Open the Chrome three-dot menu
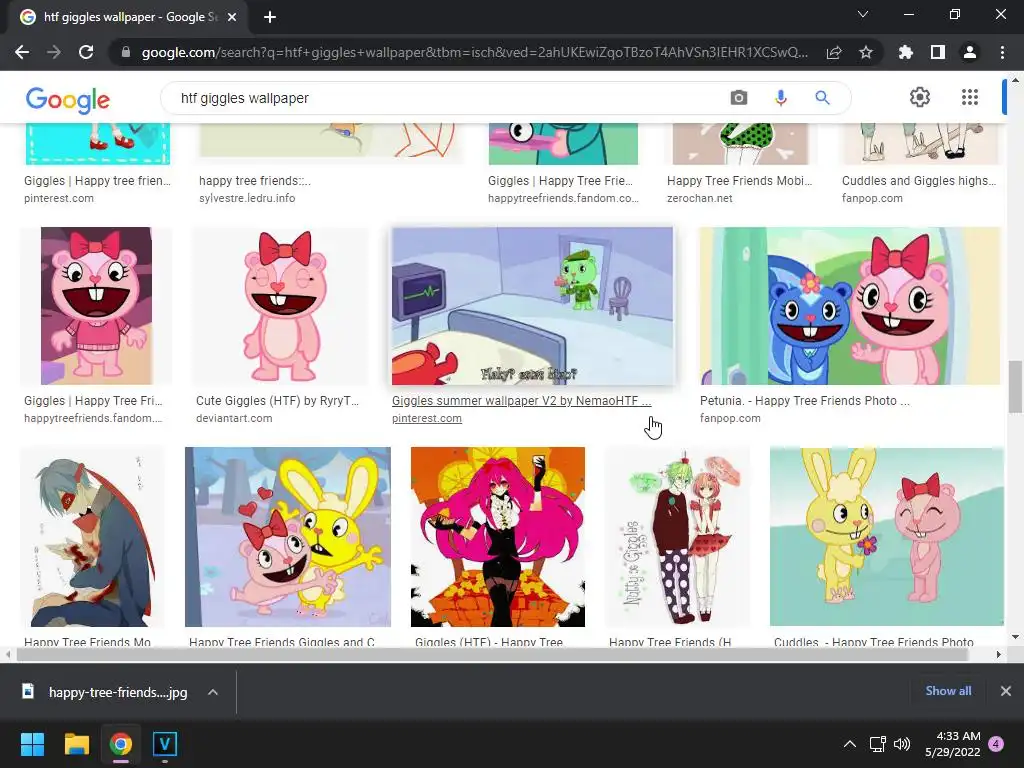This screenshot has width=1024, height=768. click(1002, 52)
